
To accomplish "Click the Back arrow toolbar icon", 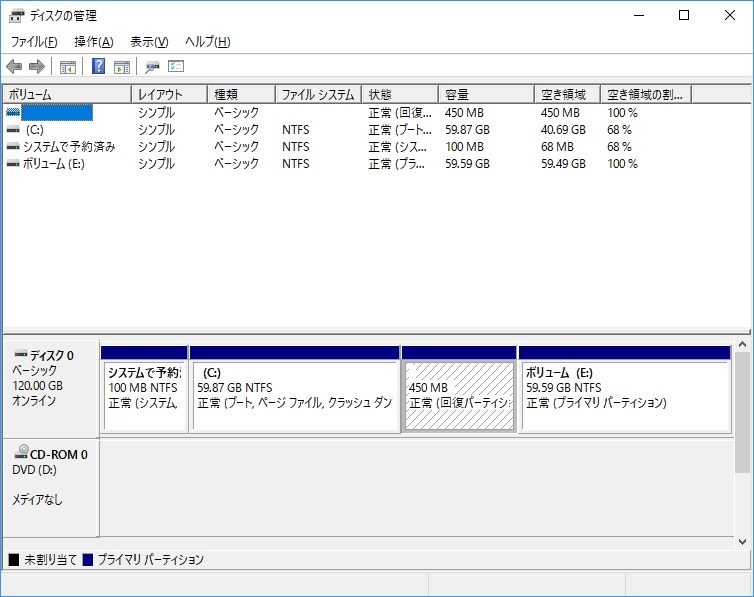I will 14,66.
